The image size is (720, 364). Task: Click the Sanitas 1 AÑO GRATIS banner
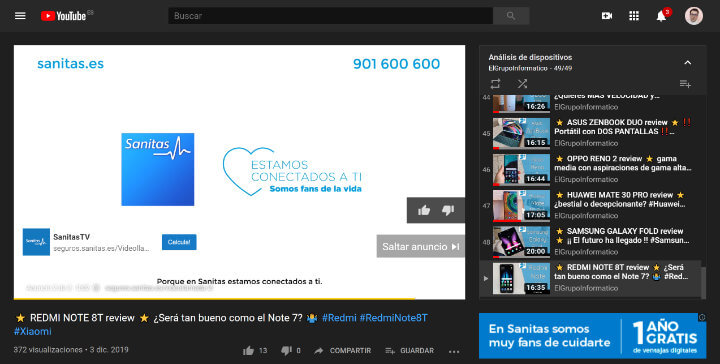coord(592,336)
